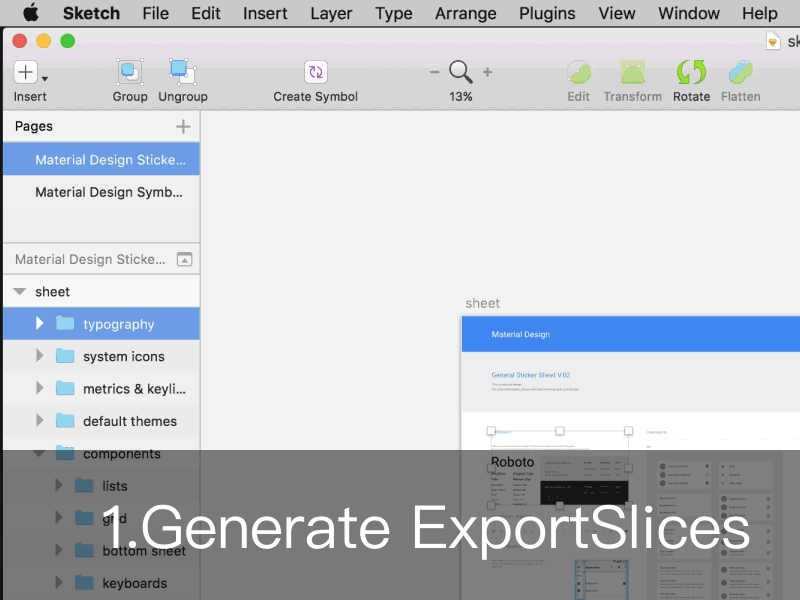Viewport: 800px width, 600px height.
Task: Select the sheet artboard row
Action: pos(101,291)
